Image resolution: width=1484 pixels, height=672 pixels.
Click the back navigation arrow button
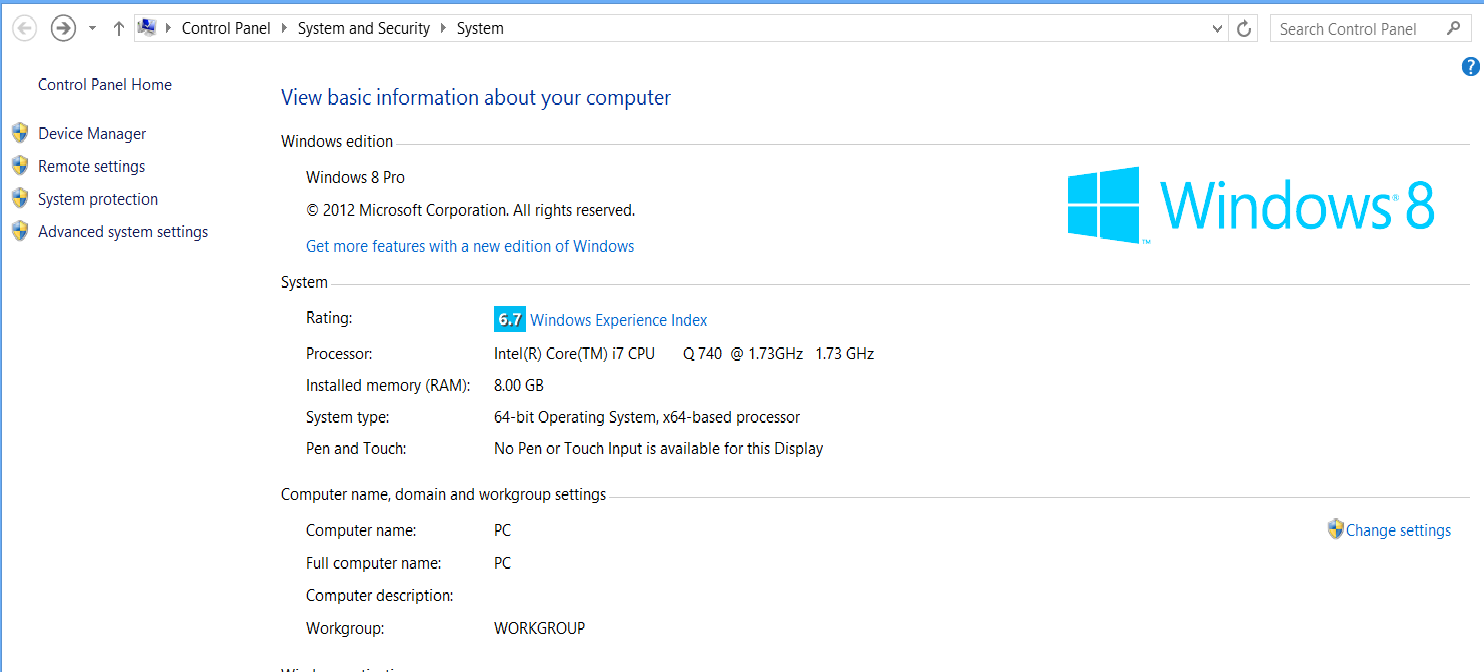24,29
